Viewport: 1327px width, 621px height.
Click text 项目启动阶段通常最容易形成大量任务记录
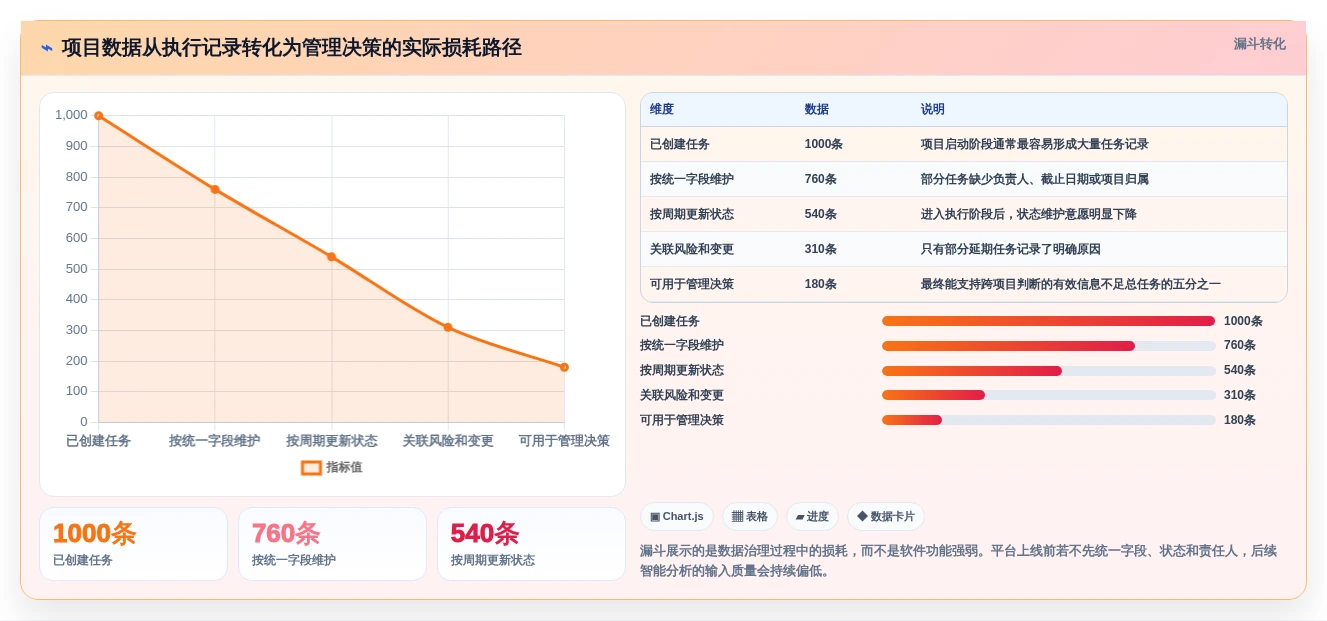click(x=1035, y=144)
